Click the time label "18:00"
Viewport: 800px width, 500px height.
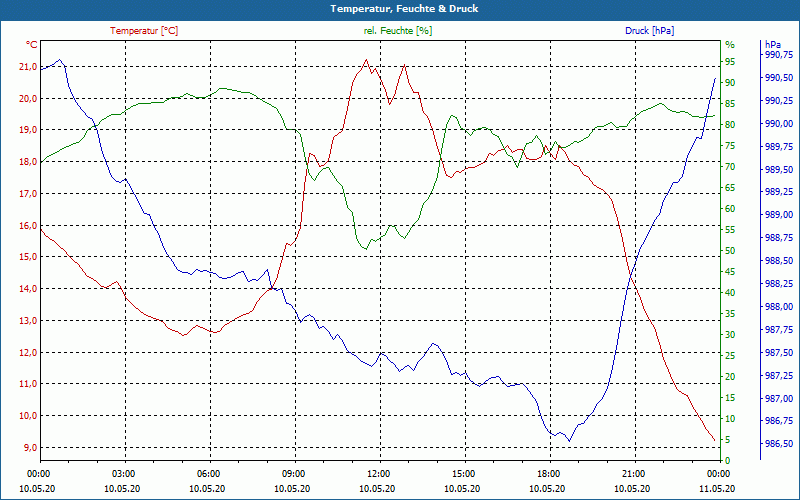pyautogui.click(x=548, y=473)
